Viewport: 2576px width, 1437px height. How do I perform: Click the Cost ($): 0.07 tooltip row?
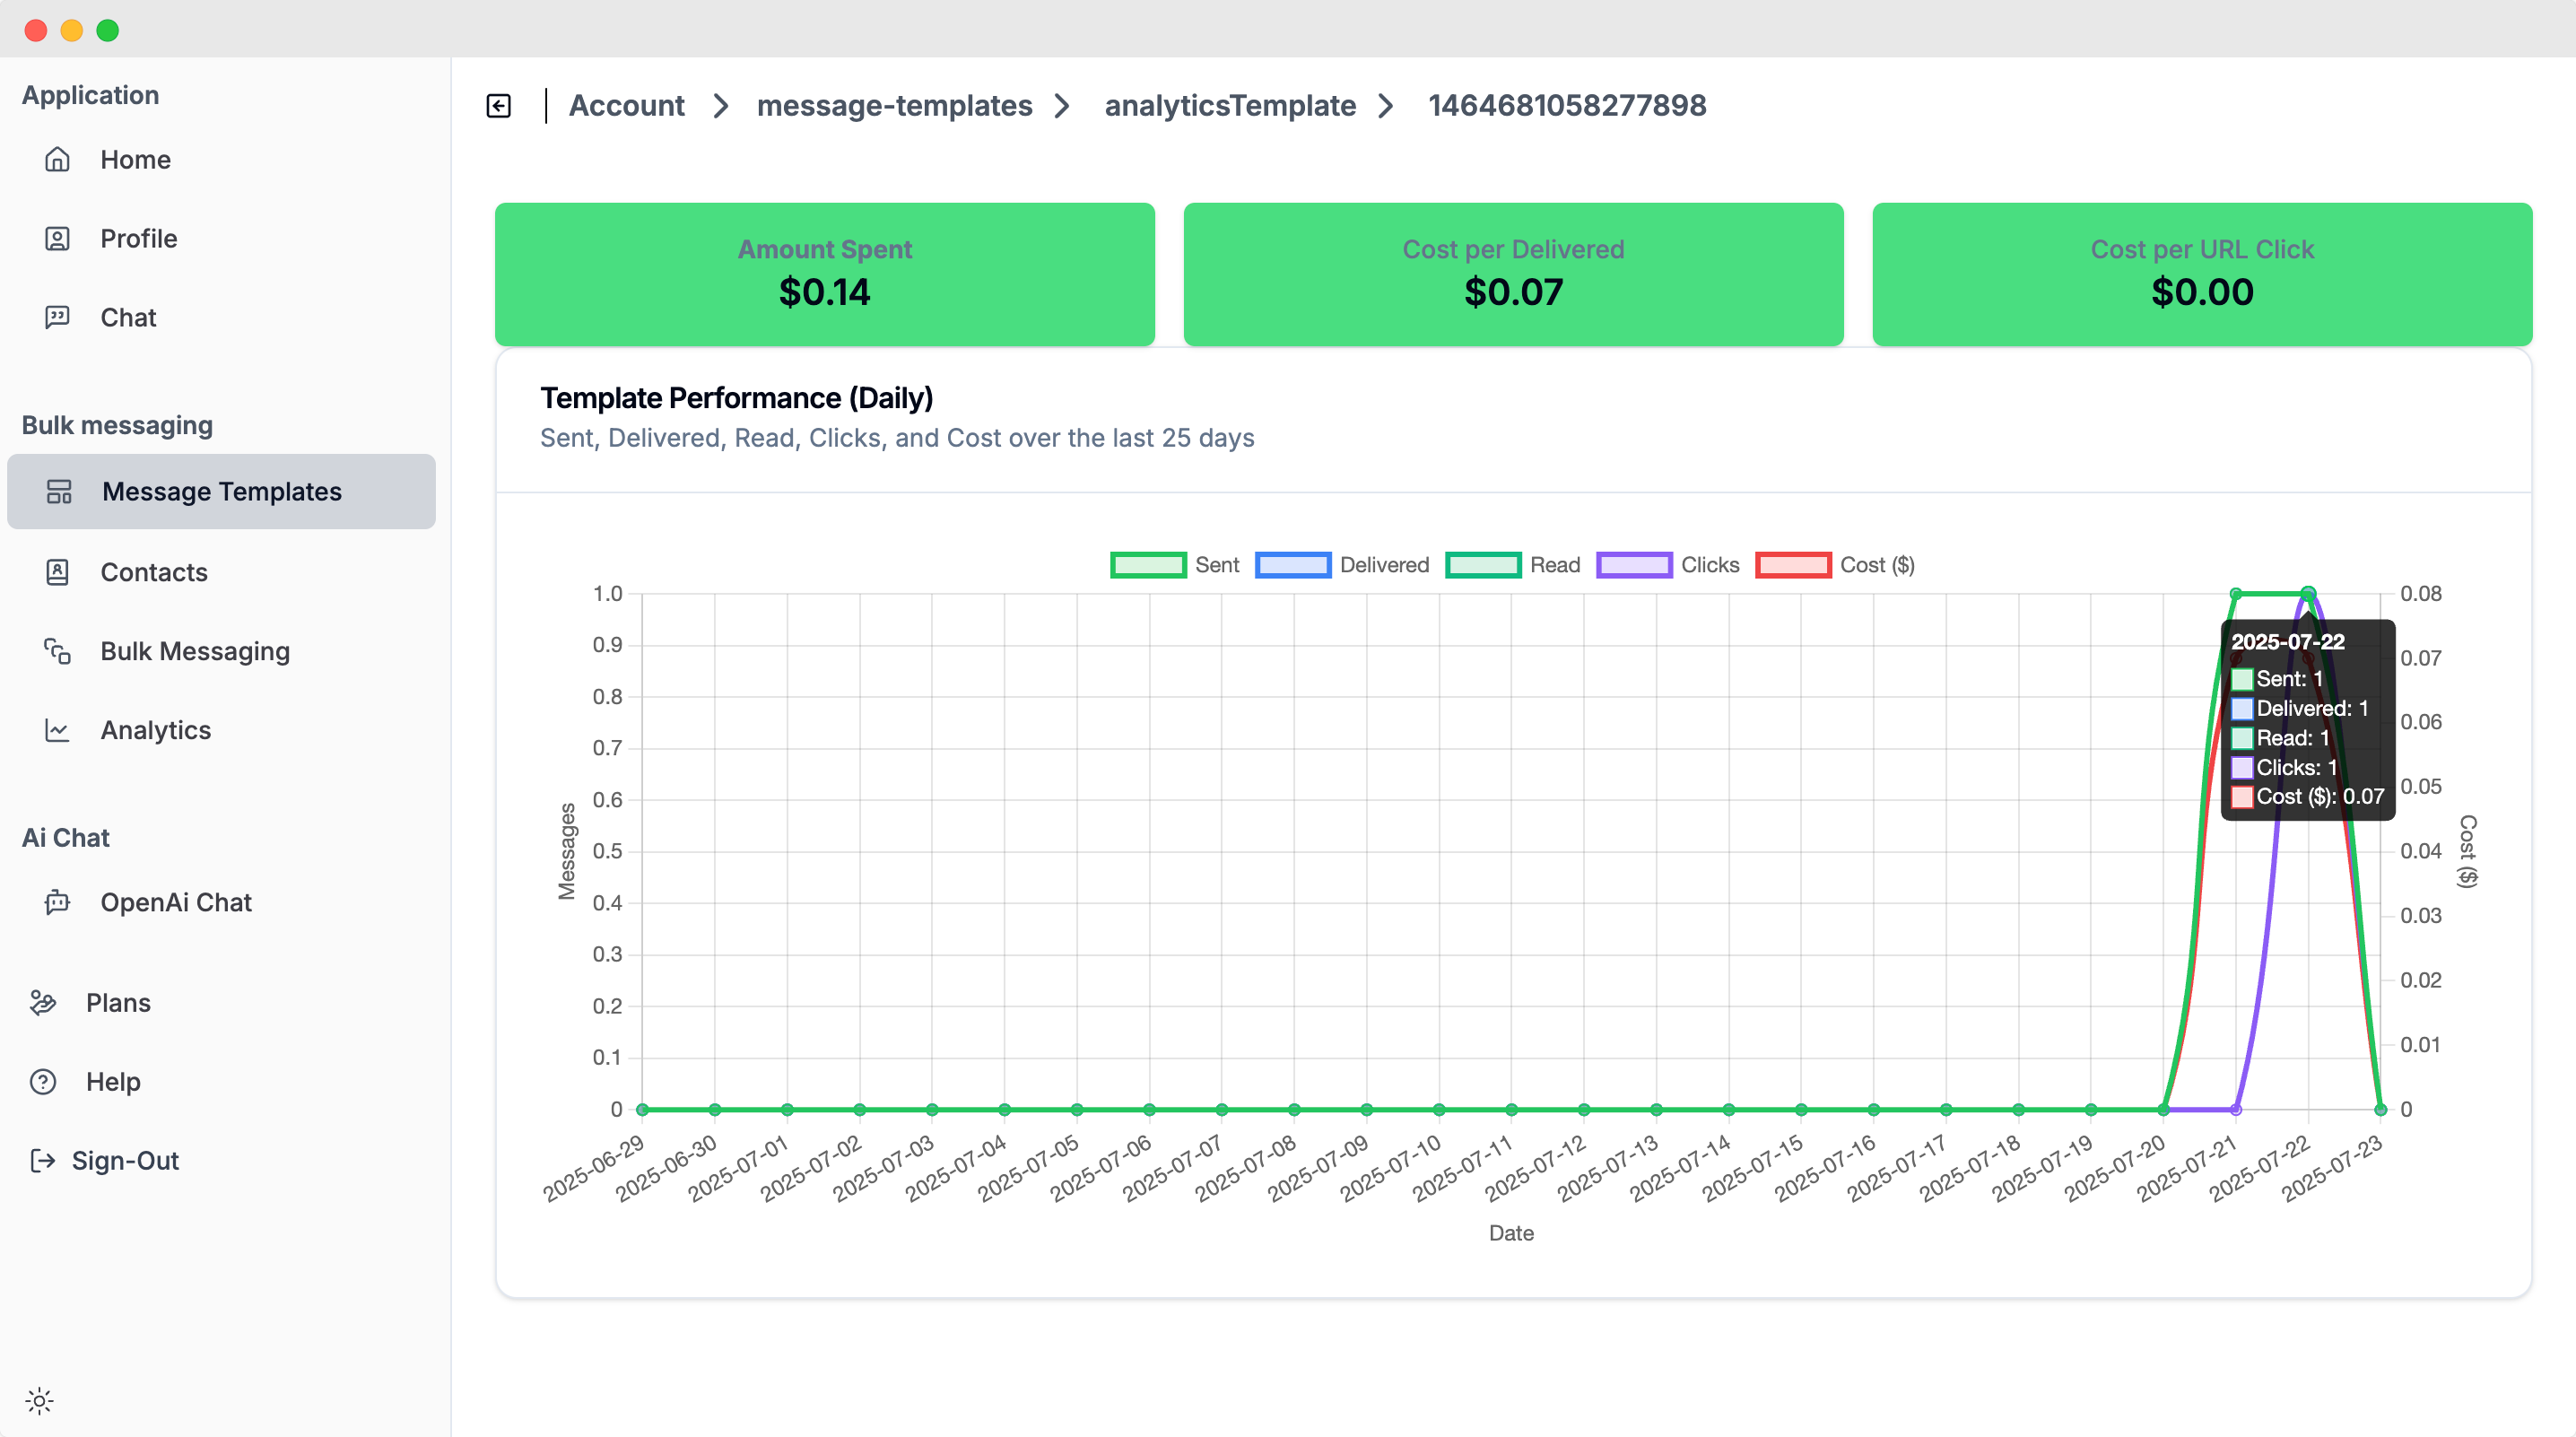coord(2308,797)
